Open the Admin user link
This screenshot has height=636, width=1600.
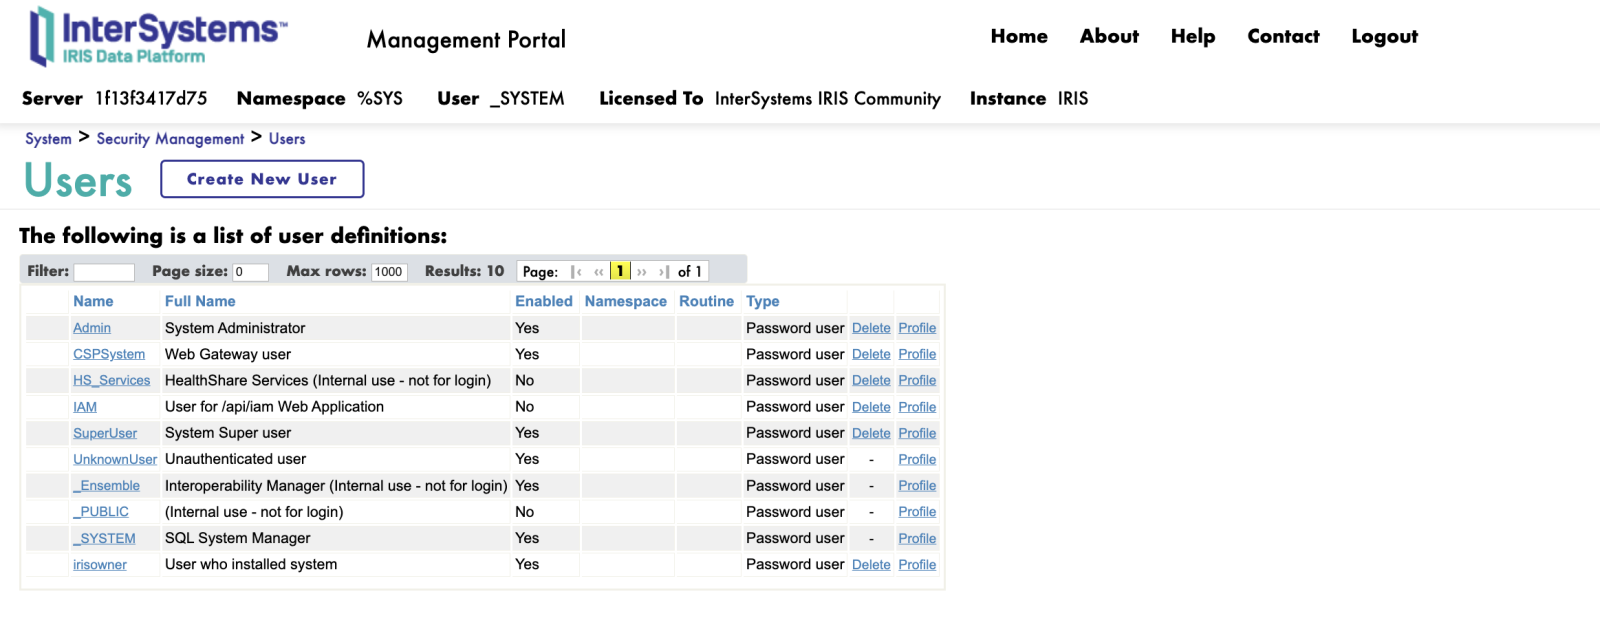pos(92,328)
